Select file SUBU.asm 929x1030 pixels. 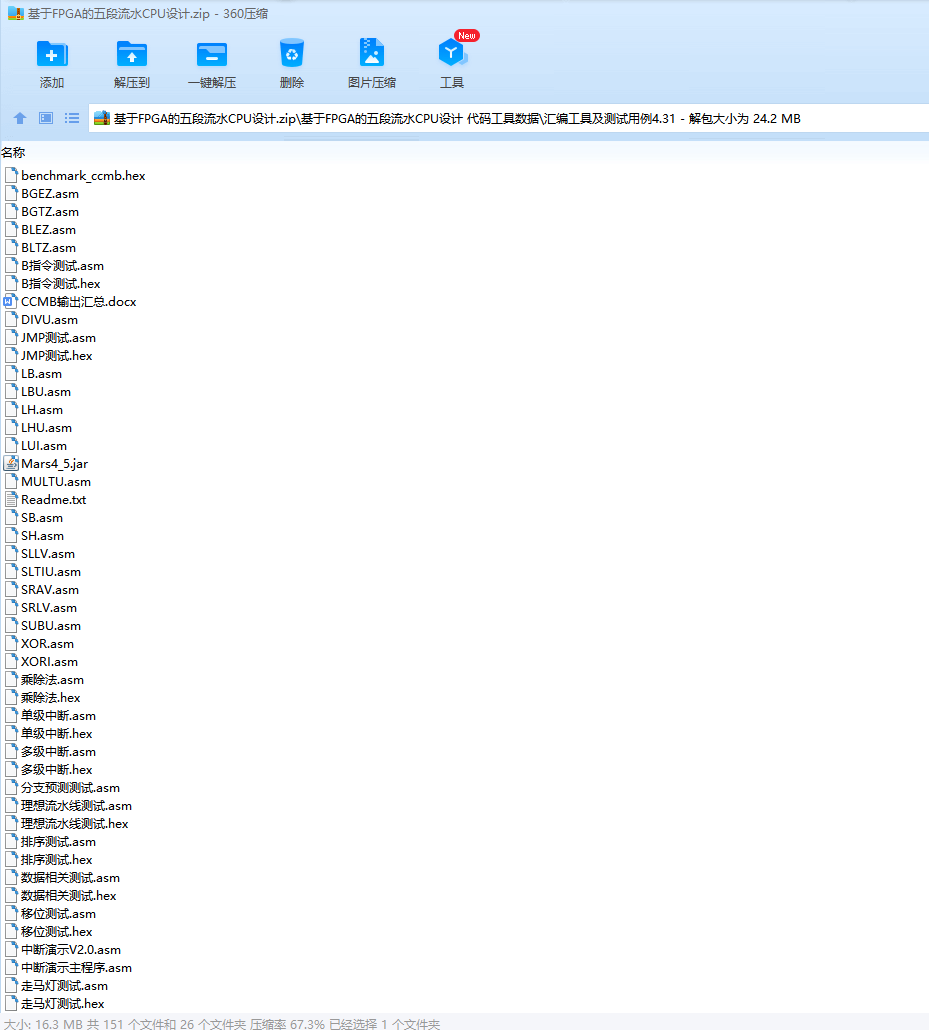[x=51, y=626]
